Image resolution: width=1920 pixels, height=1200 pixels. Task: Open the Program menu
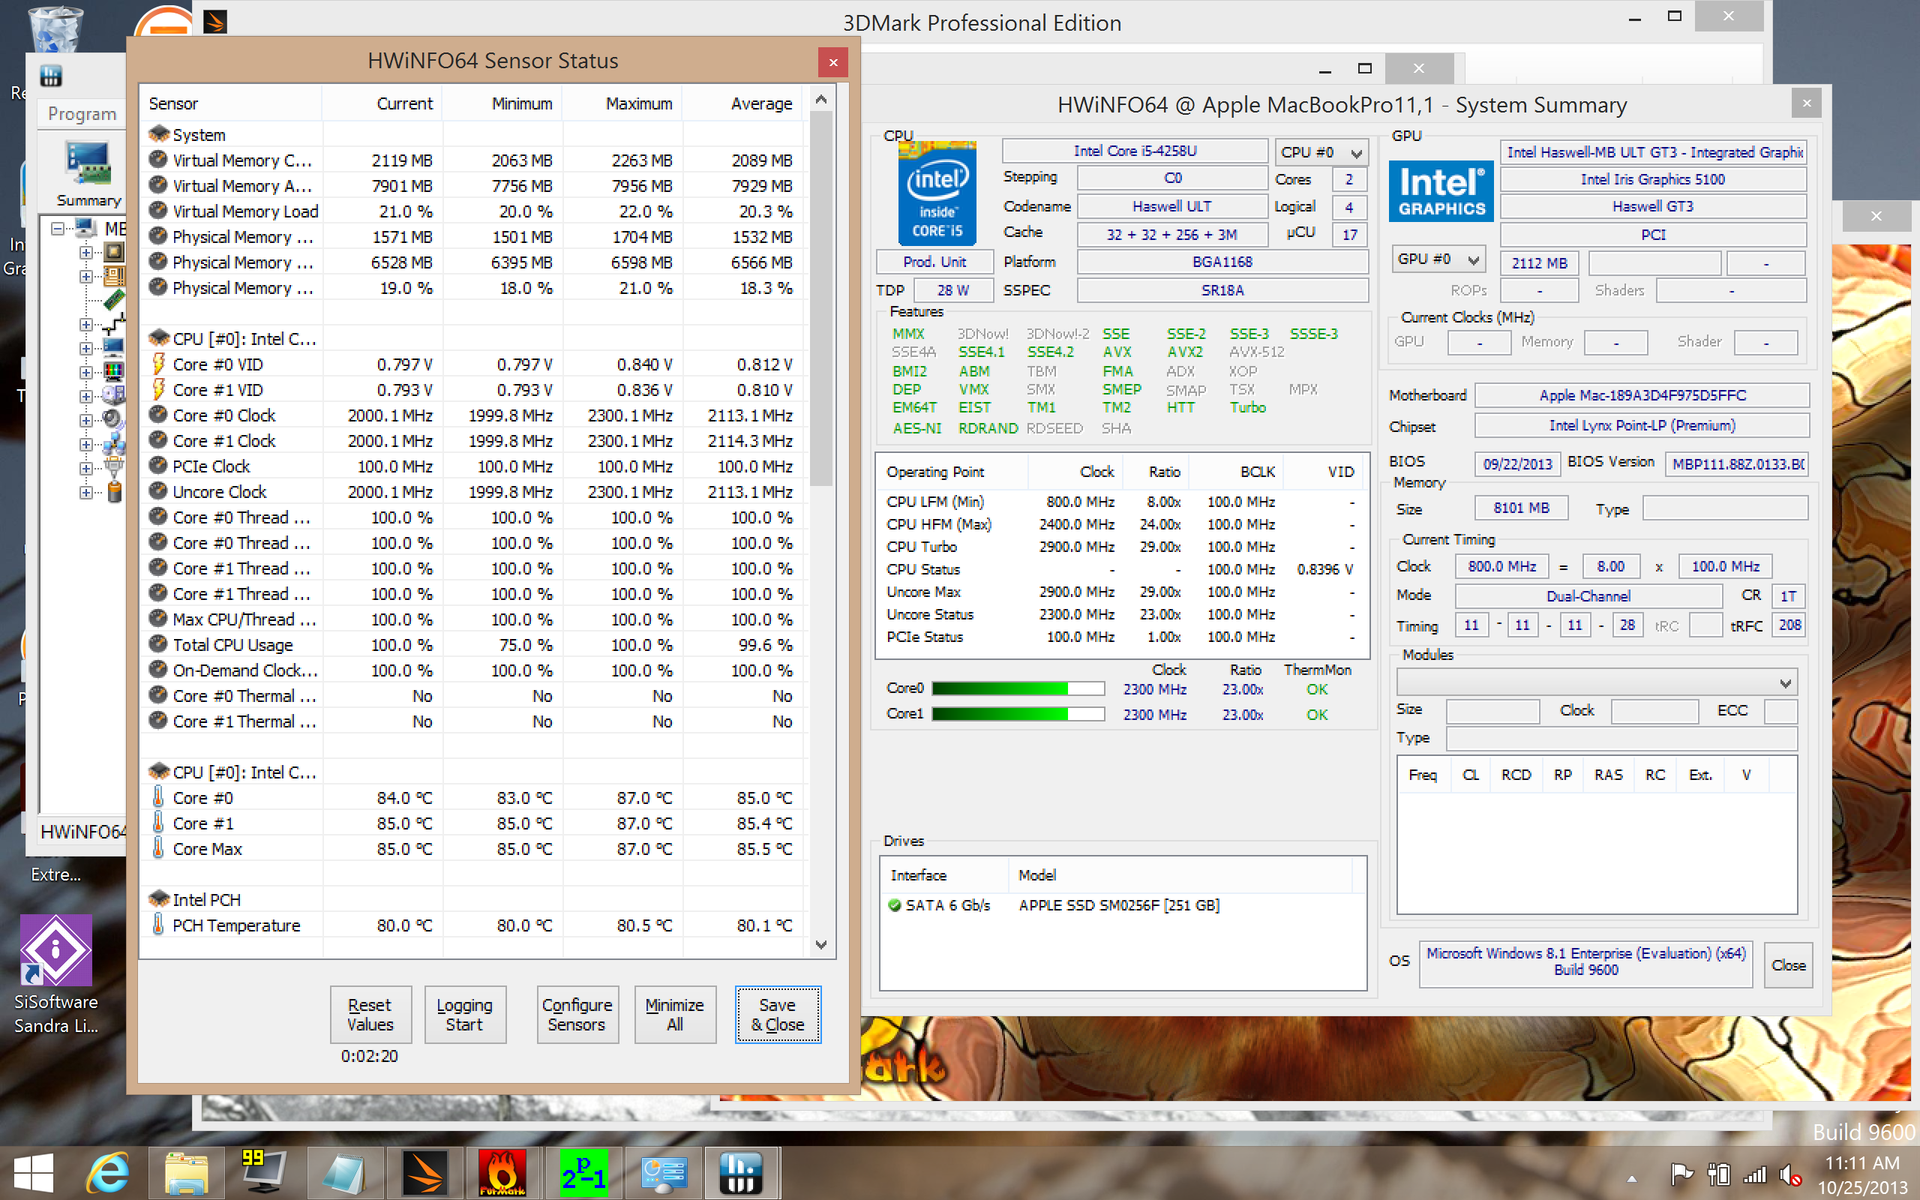pyautogui.click(x=82, y=114)
